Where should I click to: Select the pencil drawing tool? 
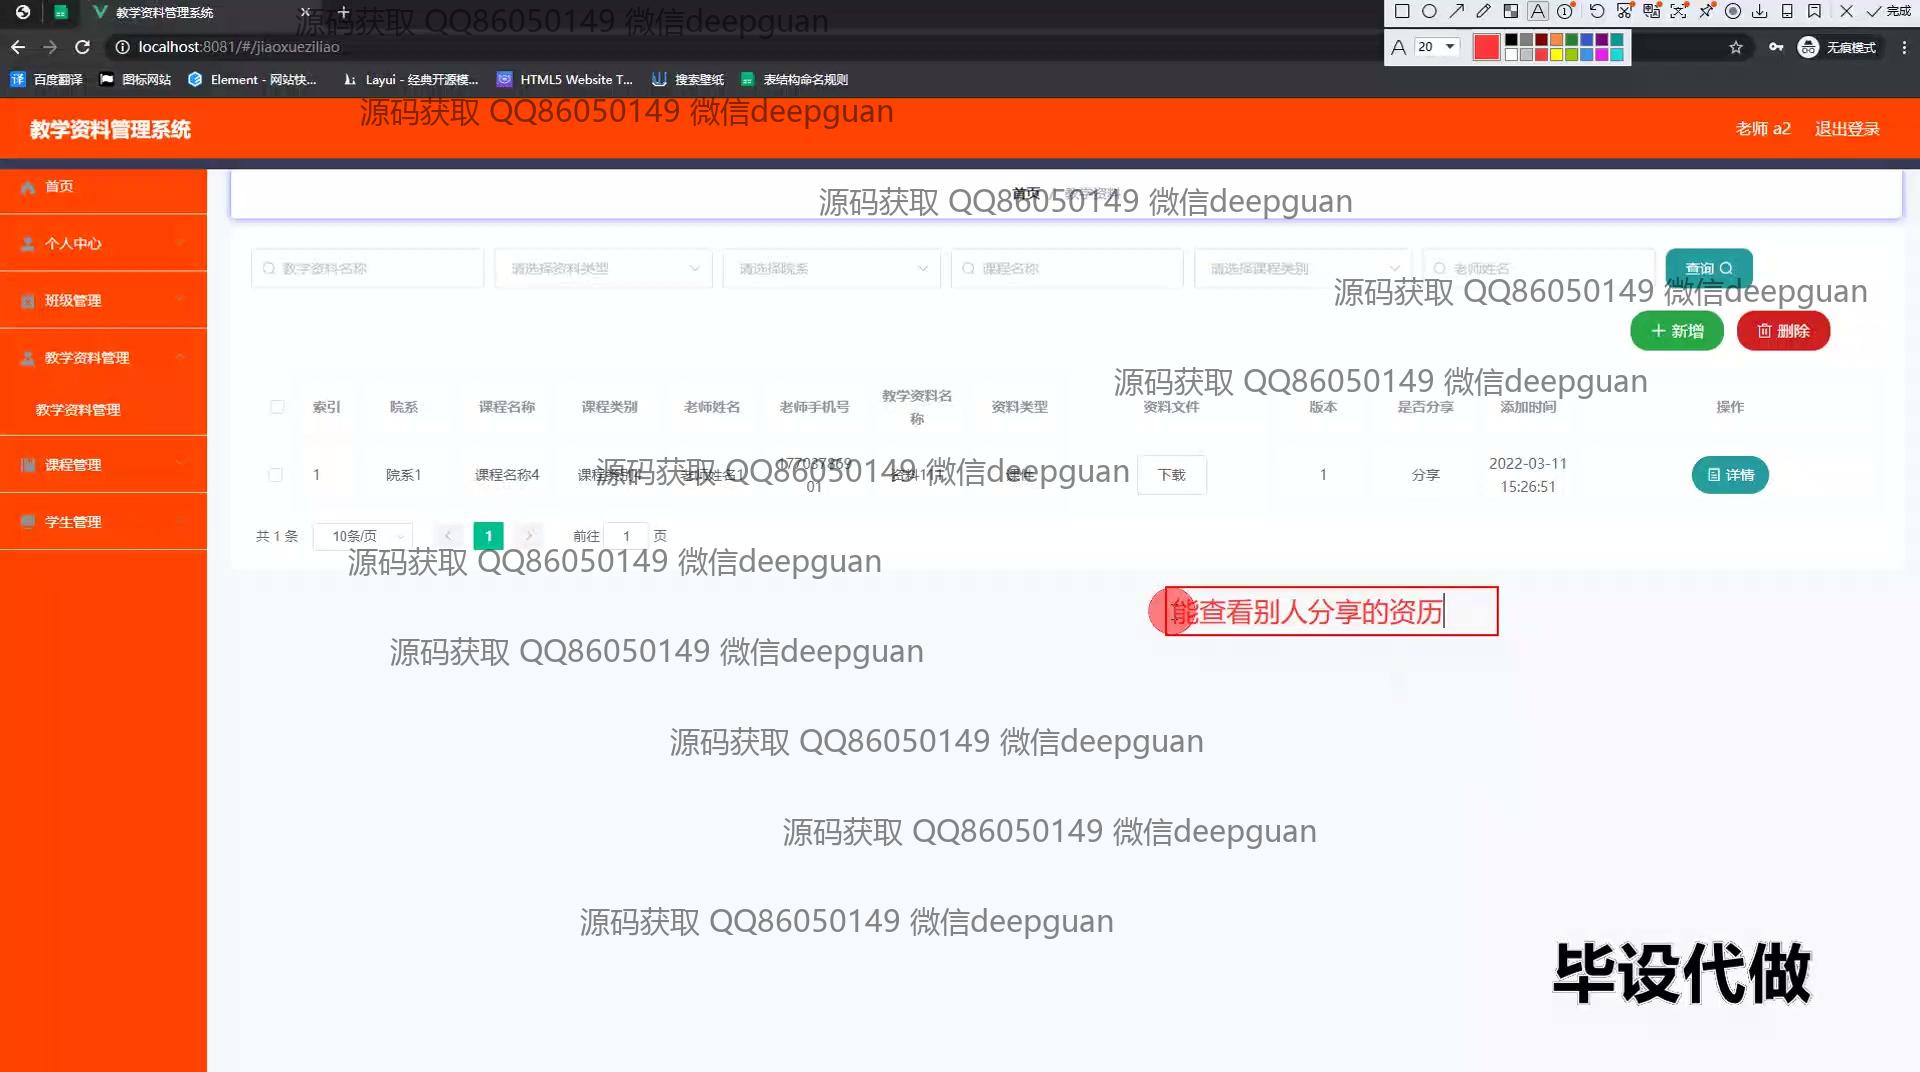click(1483, 12)
